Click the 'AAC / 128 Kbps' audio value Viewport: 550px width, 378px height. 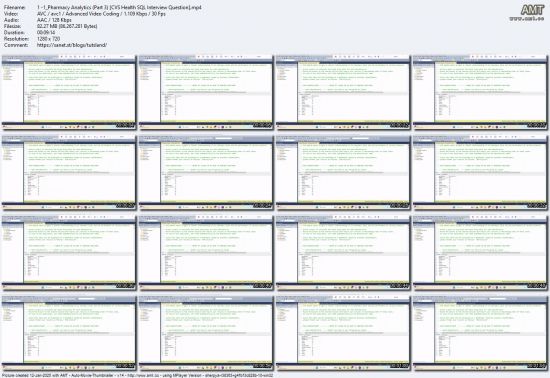coord(54,20)
